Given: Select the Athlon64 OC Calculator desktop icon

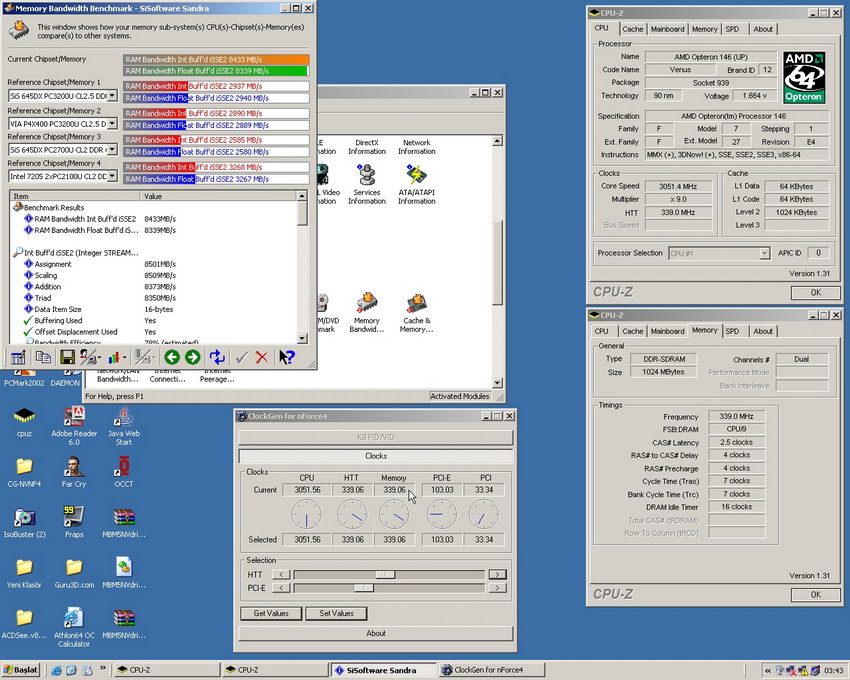Looking at the screenshot, I should [x=74, y=628].
